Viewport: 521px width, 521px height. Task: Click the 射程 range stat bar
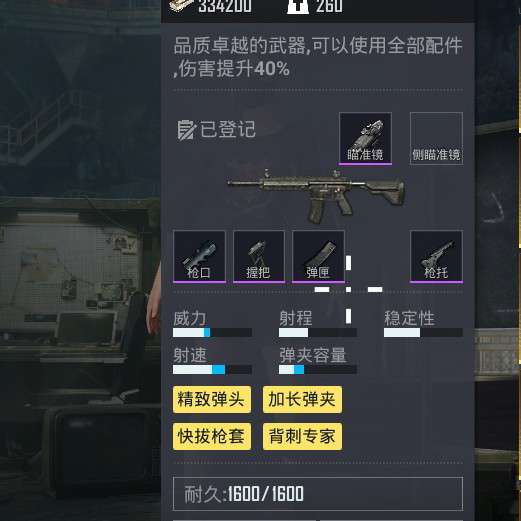pos(318,332)
